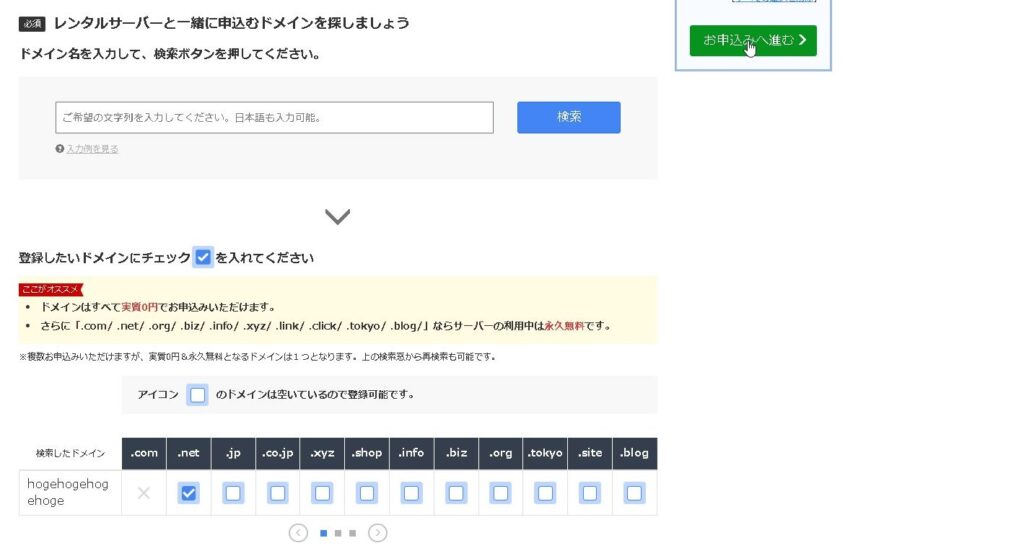1024x556 pixels.
Task: Focus the domain name text input field
Action: click(x=274, y=118)
